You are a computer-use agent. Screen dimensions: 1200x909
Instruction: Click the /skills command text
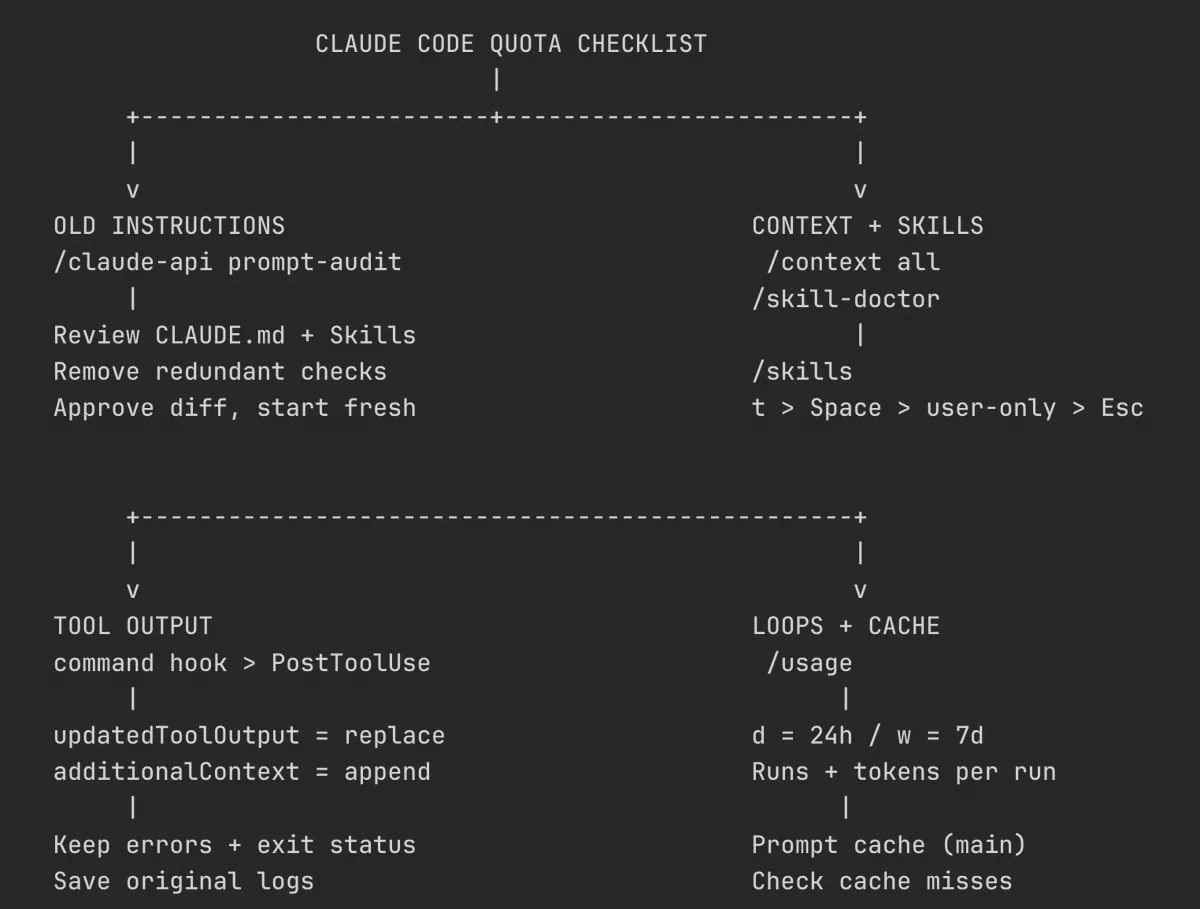802,371
